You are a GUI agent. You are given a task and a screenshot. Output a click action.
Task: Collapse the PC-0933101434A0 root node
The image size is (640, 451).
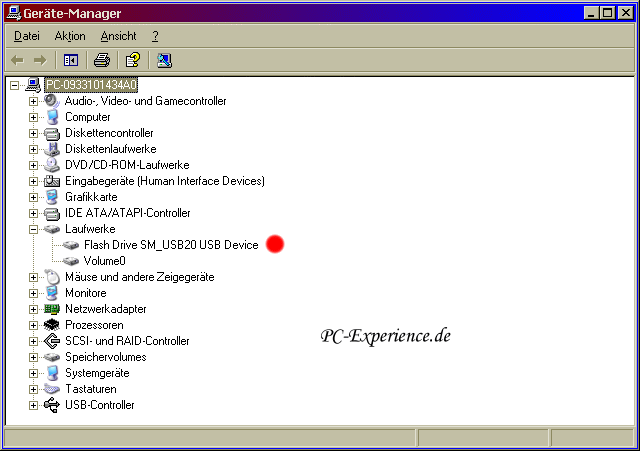pos(15,85)
